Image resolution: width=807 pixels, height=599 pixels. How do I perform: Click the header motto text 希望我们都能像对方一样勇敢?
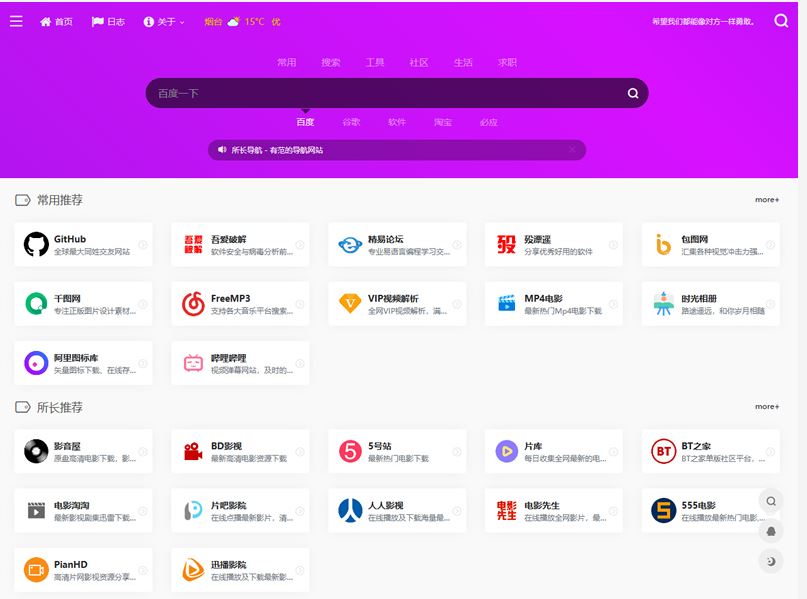point(704,22)
